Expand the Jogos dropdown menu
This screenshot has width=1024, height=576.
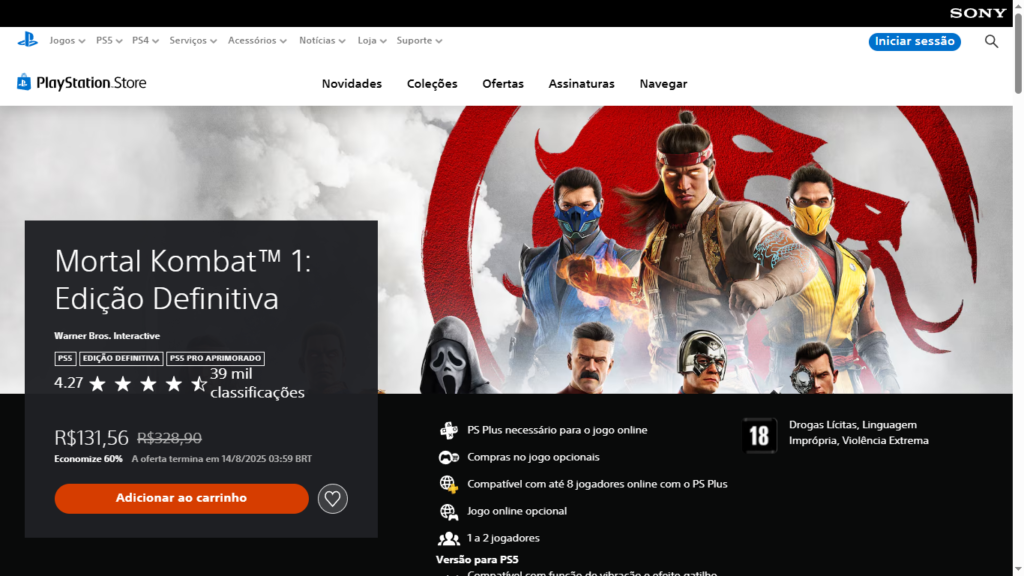(x=67, y=40)
